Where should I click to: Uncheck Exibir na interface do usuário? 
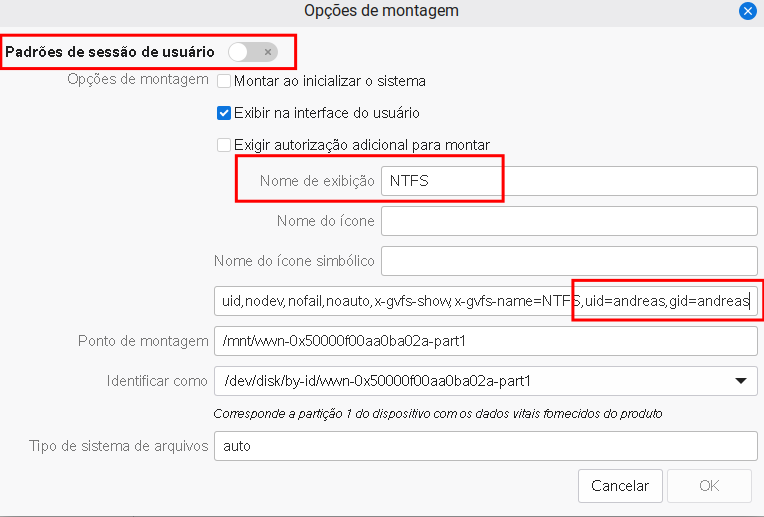(225, 113)
